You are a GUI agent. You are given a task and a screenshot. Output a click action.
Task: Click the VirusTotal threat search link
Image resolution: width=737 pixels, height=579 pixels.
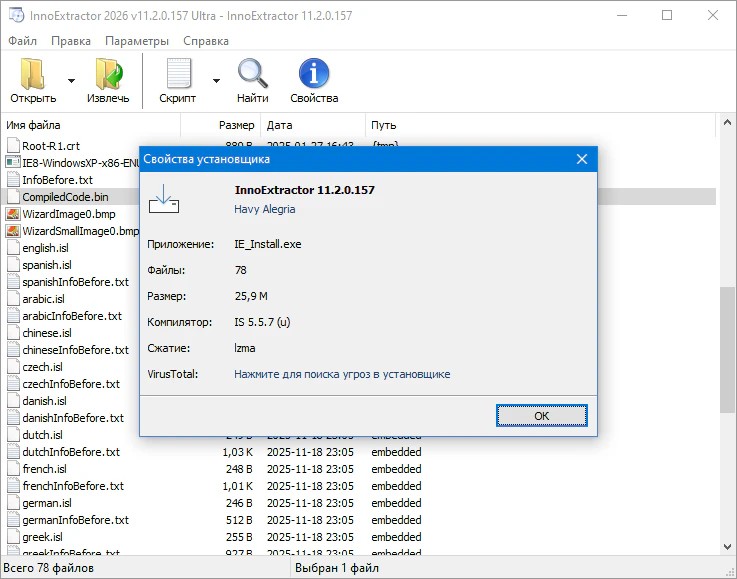(342, 374)
